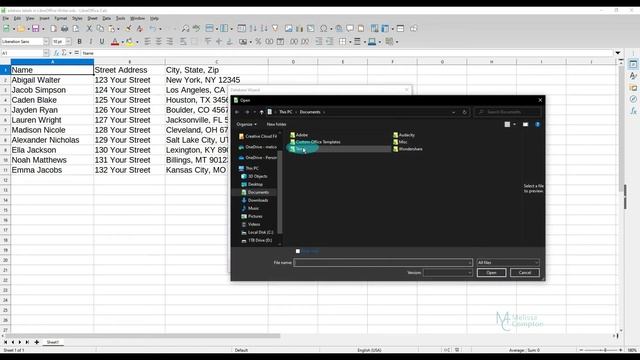This screenshot has height=360, width=640.
Task: Open the File menu in Calc
Action: click(x=6, y=18)
